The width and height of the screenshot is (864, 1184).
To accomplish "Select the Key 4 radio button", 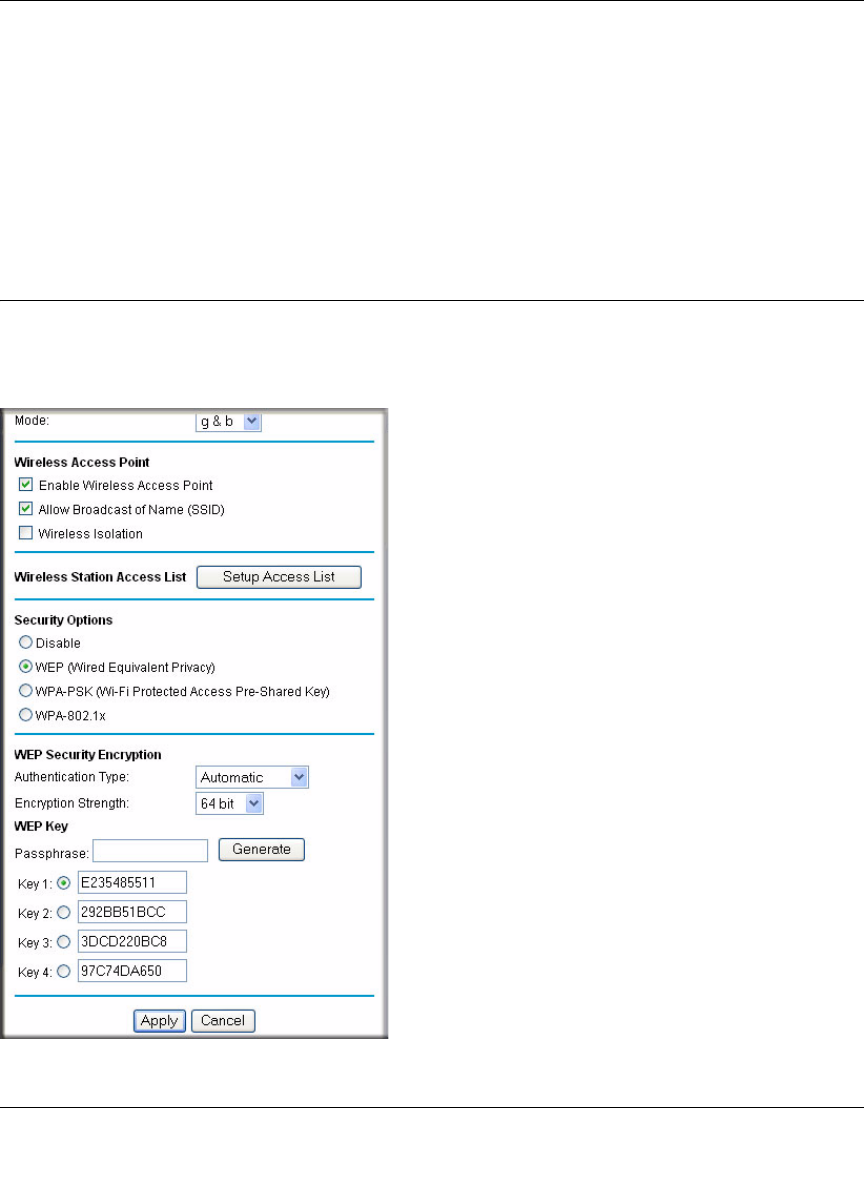I will [63, 971].
